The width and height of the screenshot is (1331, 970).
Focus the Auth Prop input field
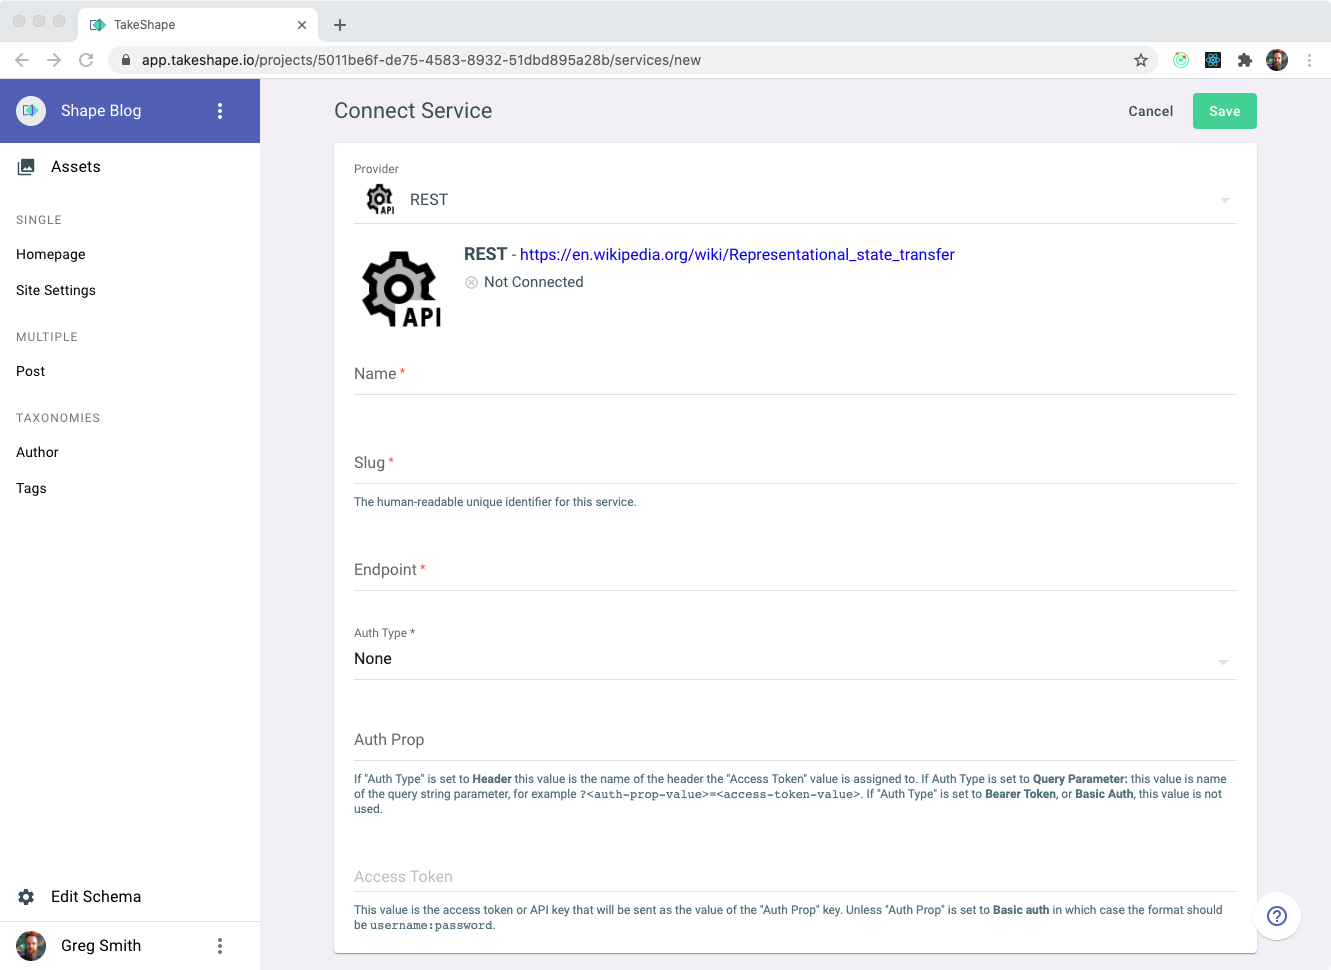(795, 740)
